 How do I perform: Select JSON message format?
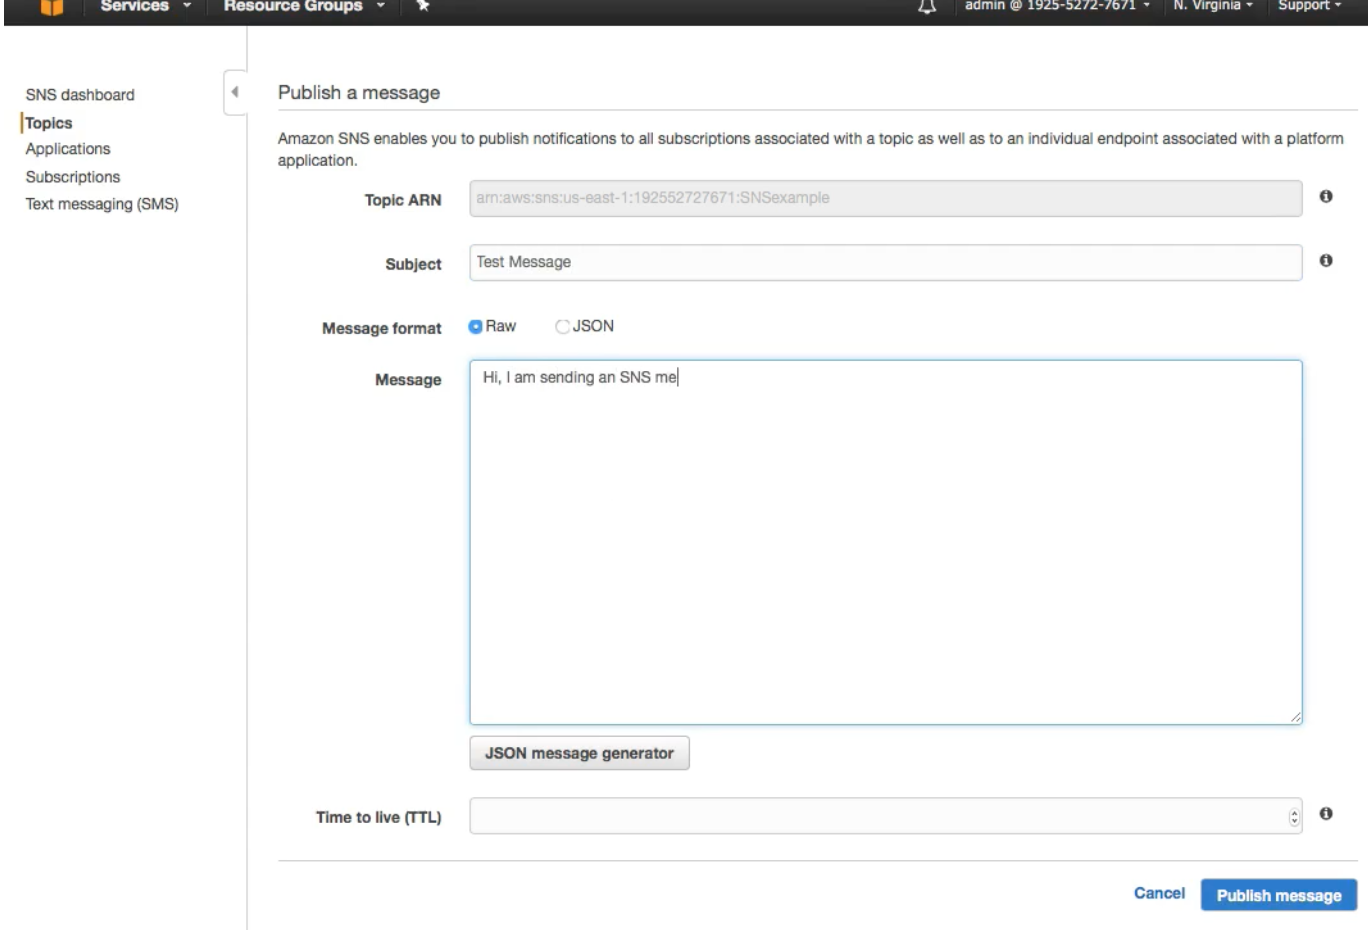562,327
